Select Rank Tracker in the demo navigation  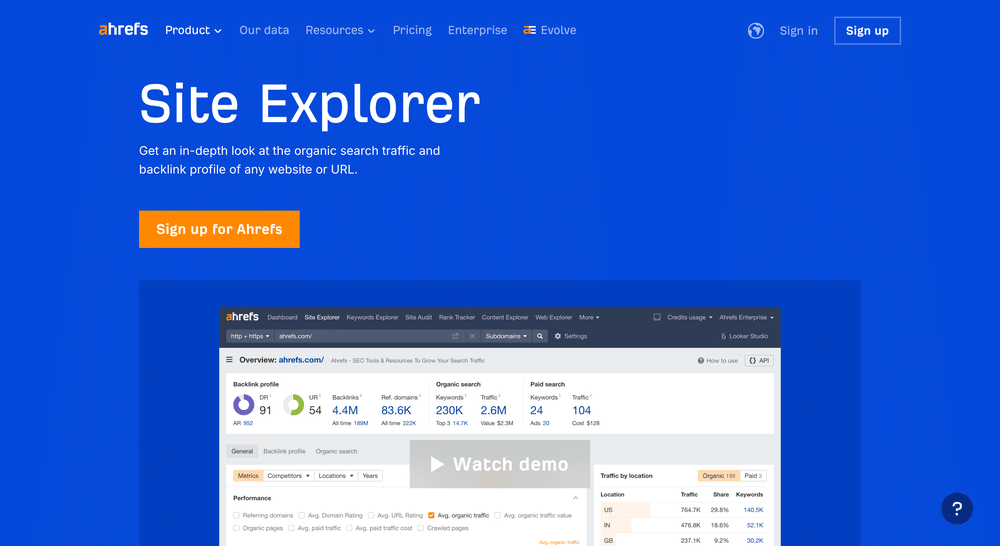[x=457, y=317]
